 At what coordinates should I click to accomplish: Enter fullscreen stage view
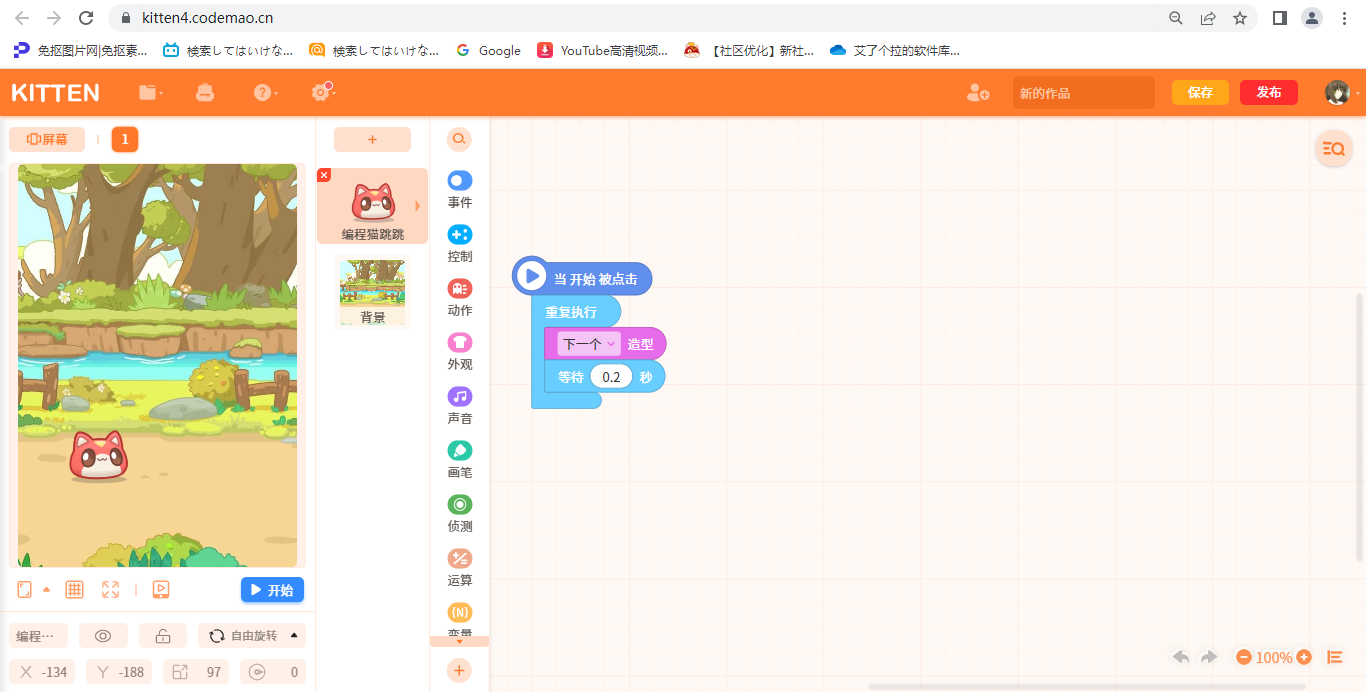click(110, 590)
